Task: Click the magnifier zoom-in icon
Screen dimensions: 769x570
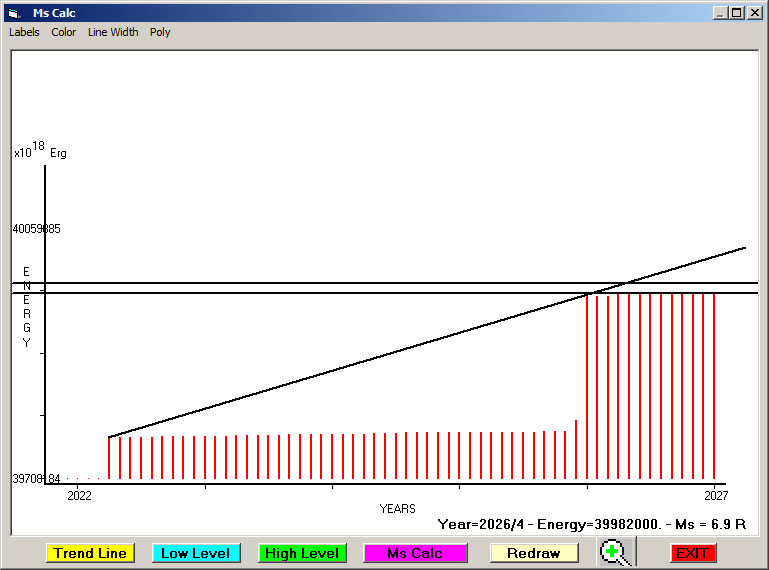Action: [x=616, y=553]
